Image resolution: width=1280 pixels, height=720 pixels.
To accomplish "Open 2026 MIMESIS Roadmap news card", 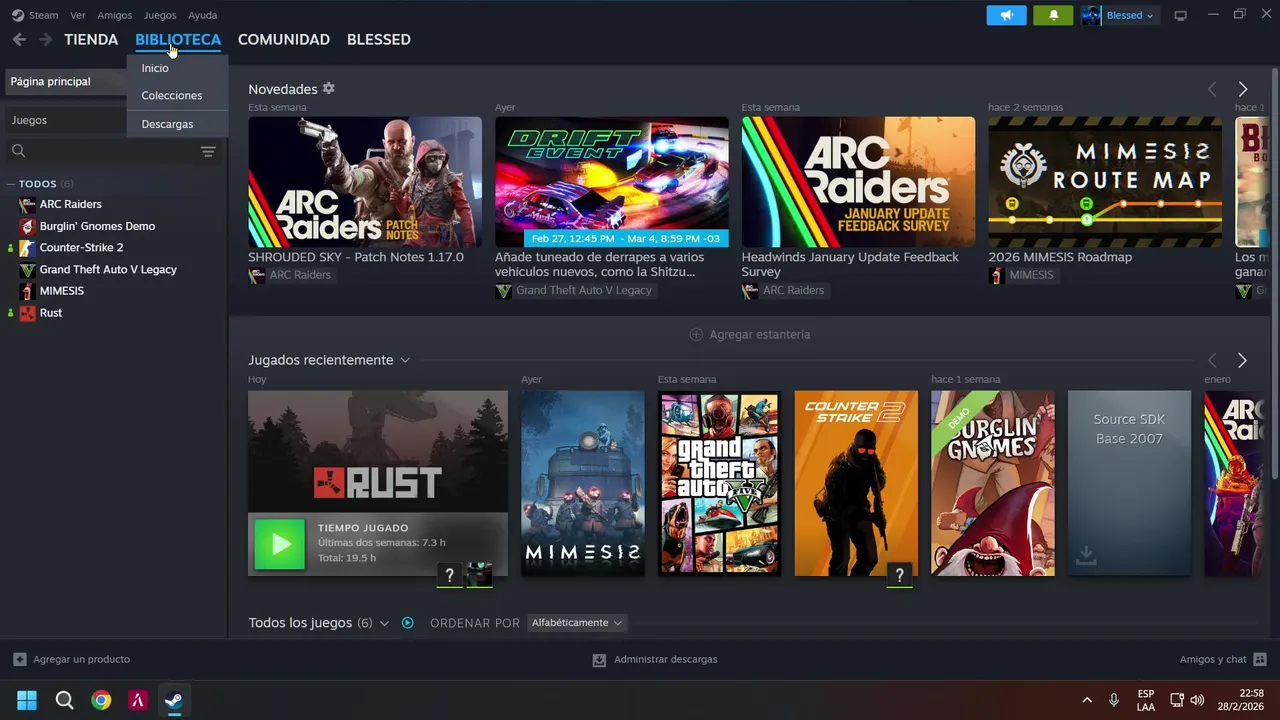I will coord(1105,182).
